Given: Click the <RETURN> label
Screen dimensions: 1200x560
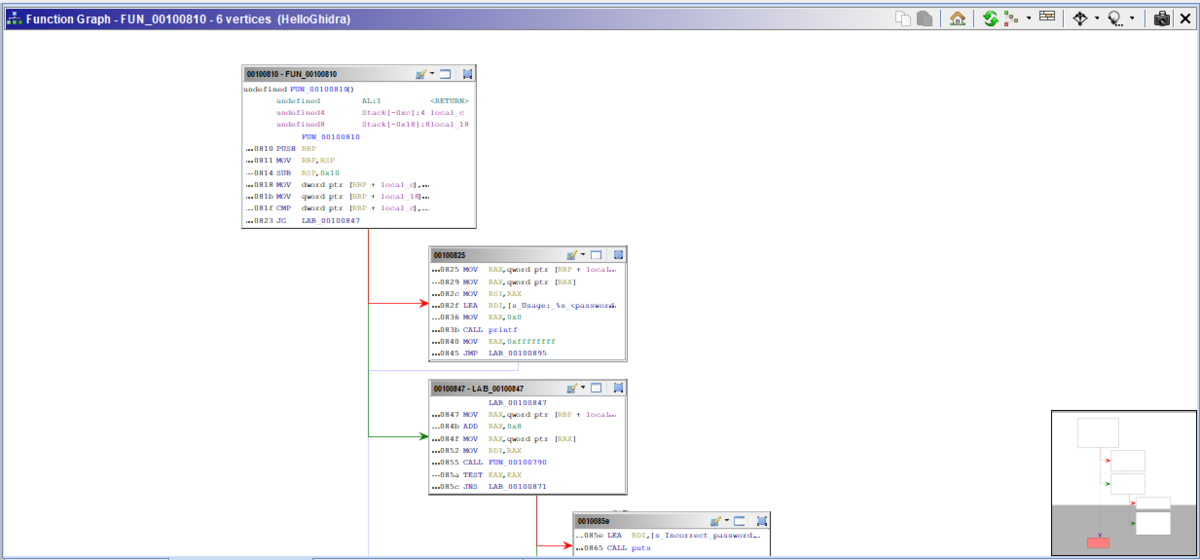Looking at the screenshot, I should [449, 101].
